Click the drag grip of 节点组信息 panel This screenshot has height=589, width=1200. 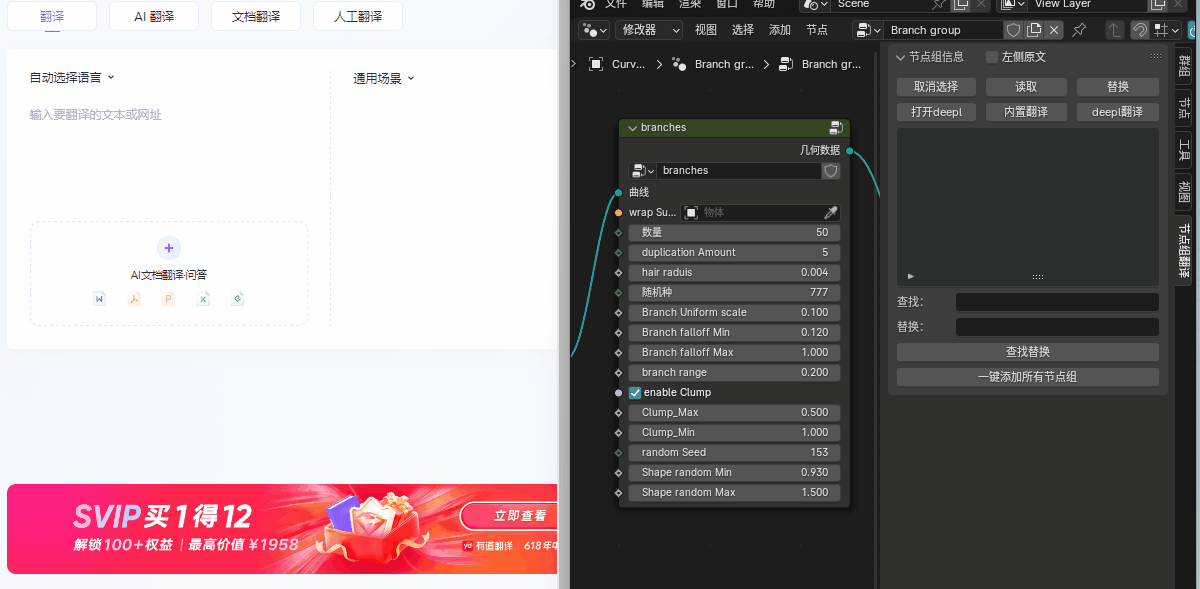[x=1155, y=57]
